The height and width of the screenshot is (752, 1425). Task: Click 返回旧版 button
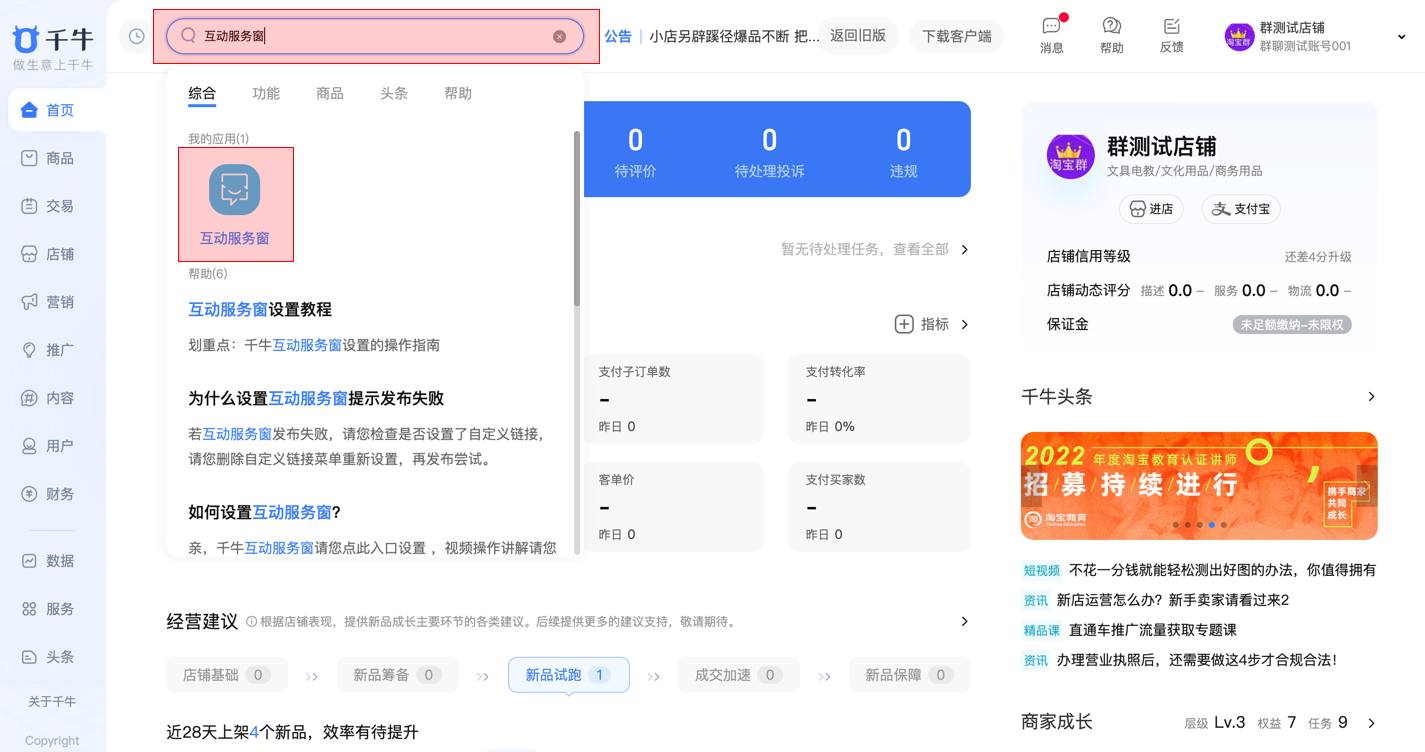point(858,36)
